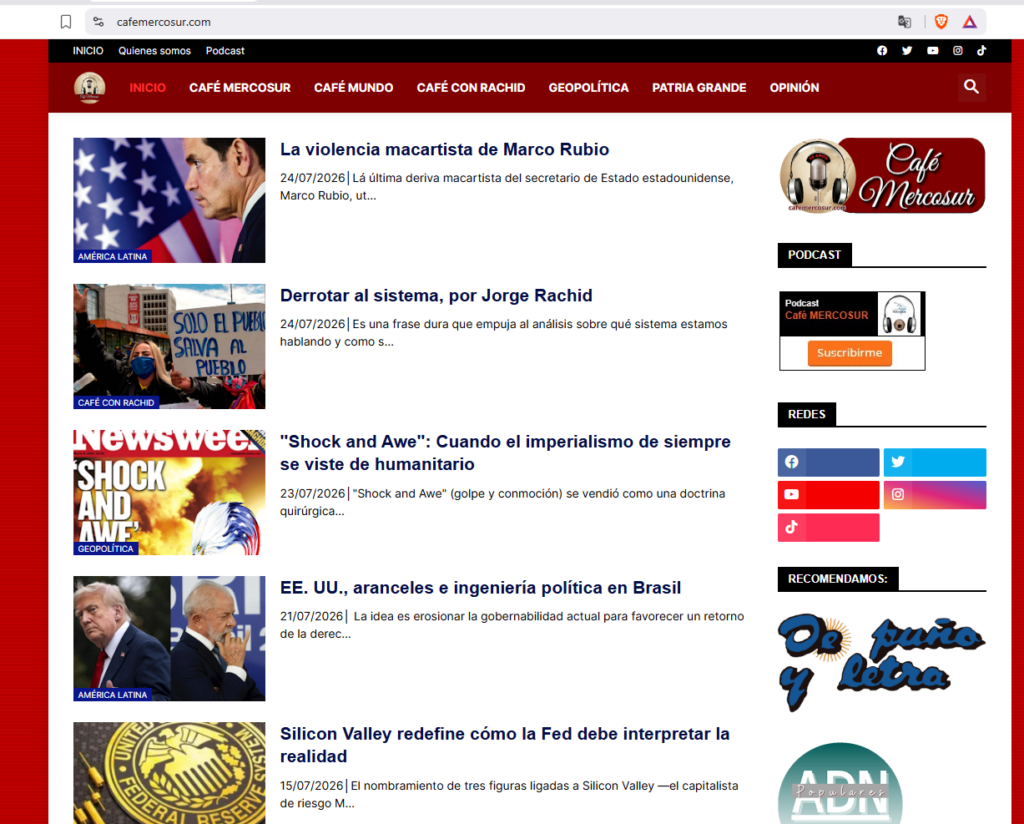Screen dimensions: 1024x824
Task: Click the Café Mercosur sidebar banner
Action: tap(882, 175)
